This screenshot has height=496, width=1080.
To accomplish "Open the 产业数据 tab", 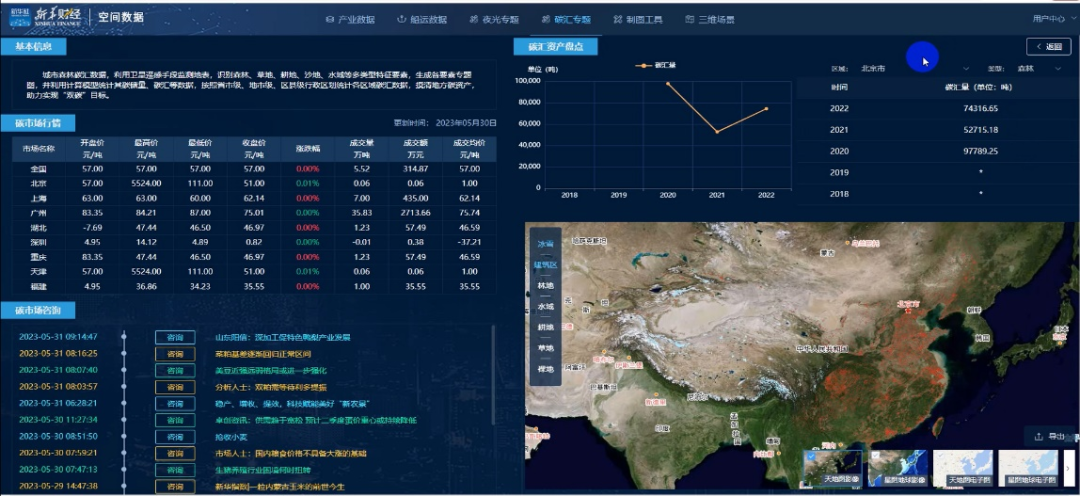I will point(350,19).
